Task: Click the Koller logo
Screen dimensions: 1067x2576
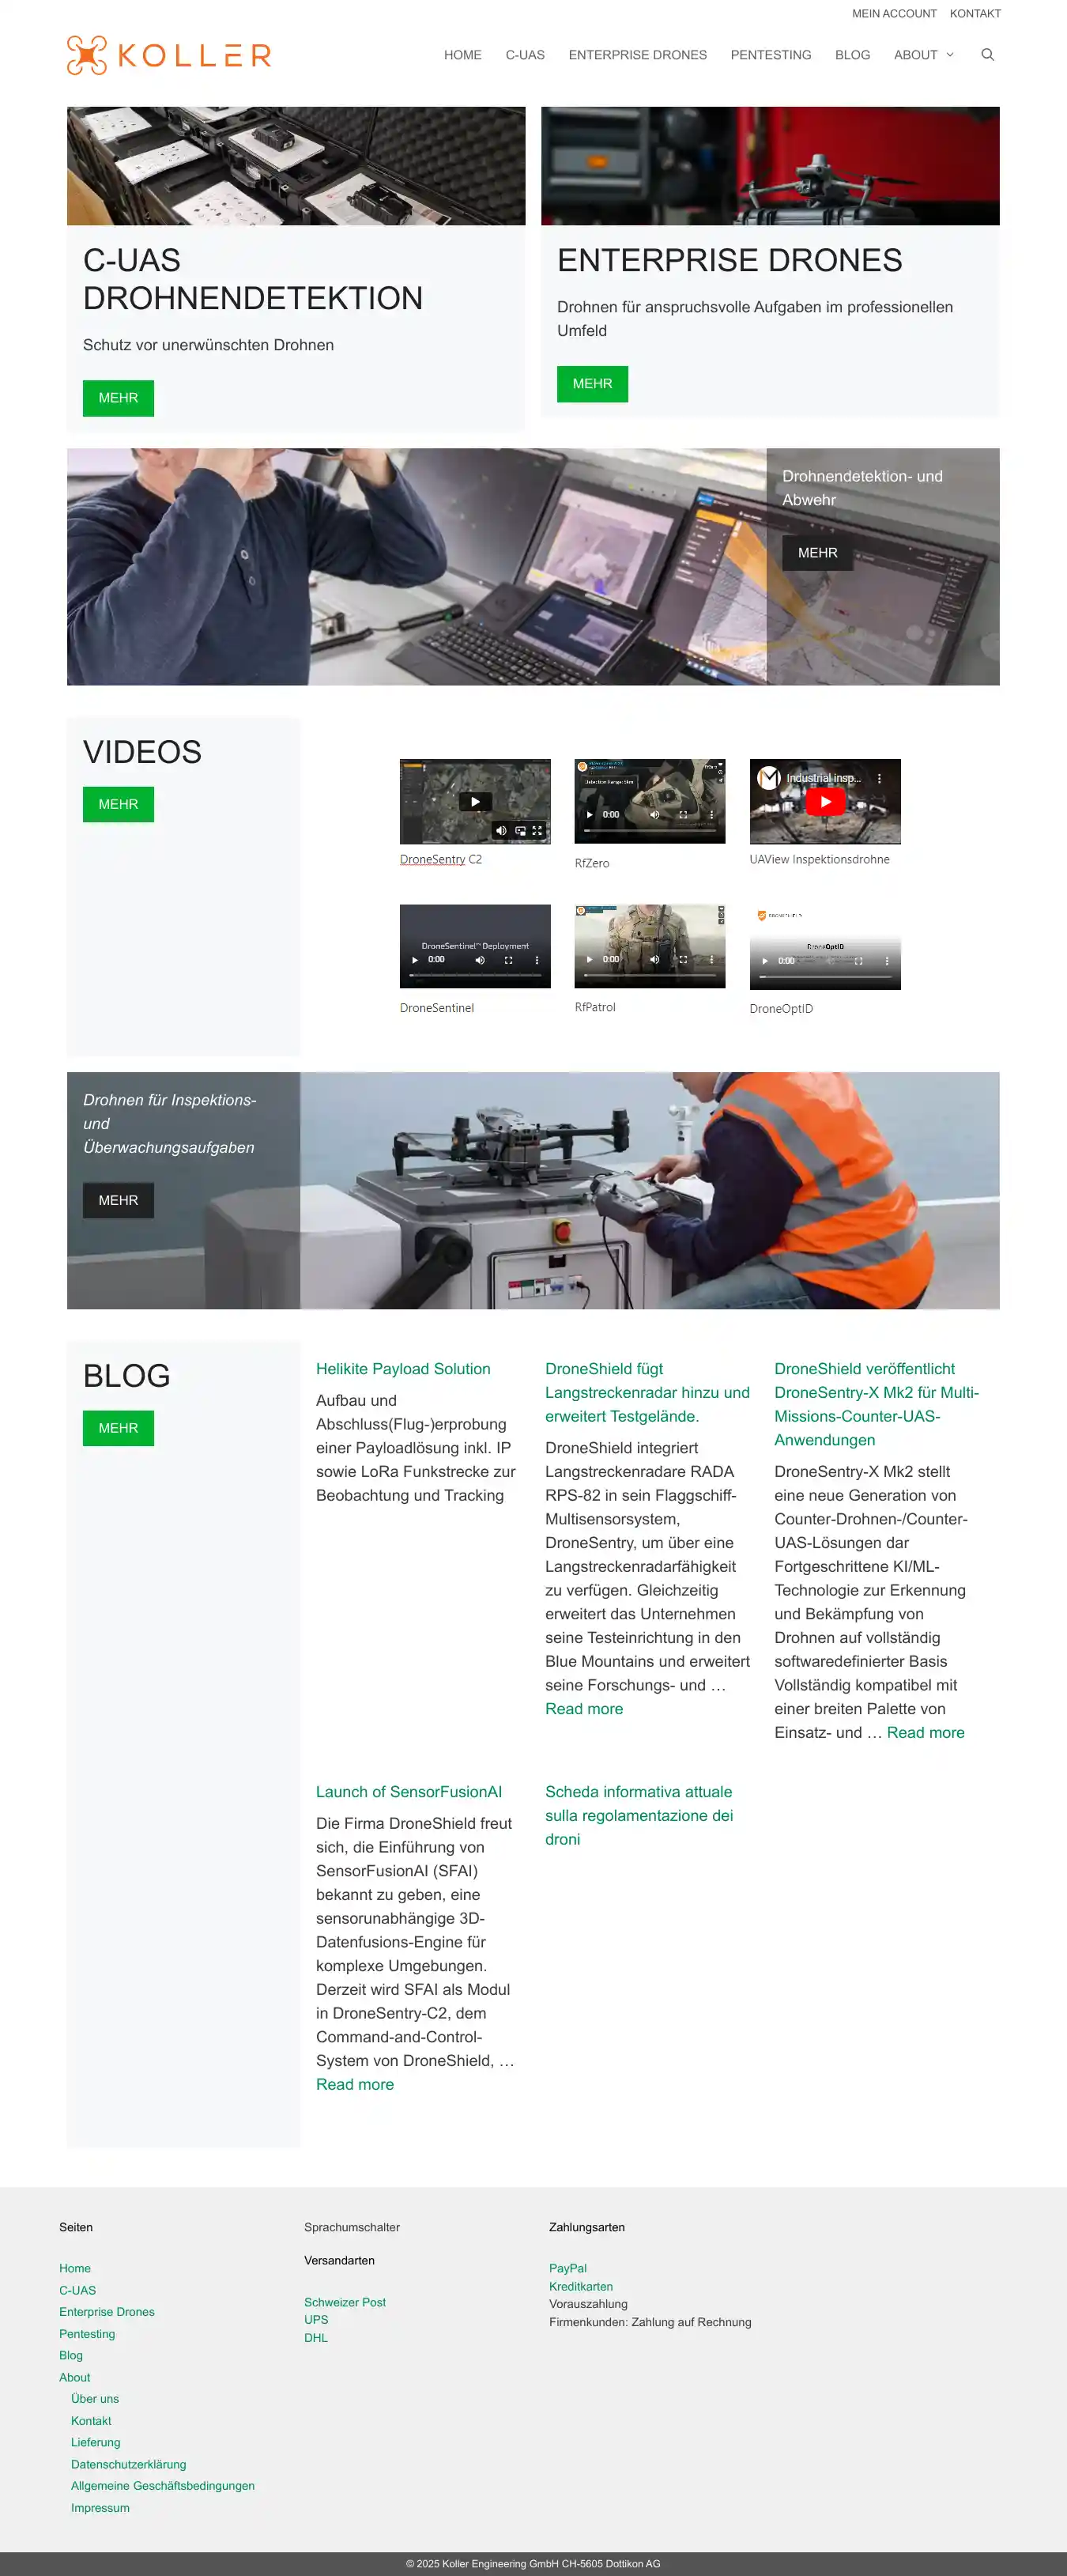Action: click(169, 55)
